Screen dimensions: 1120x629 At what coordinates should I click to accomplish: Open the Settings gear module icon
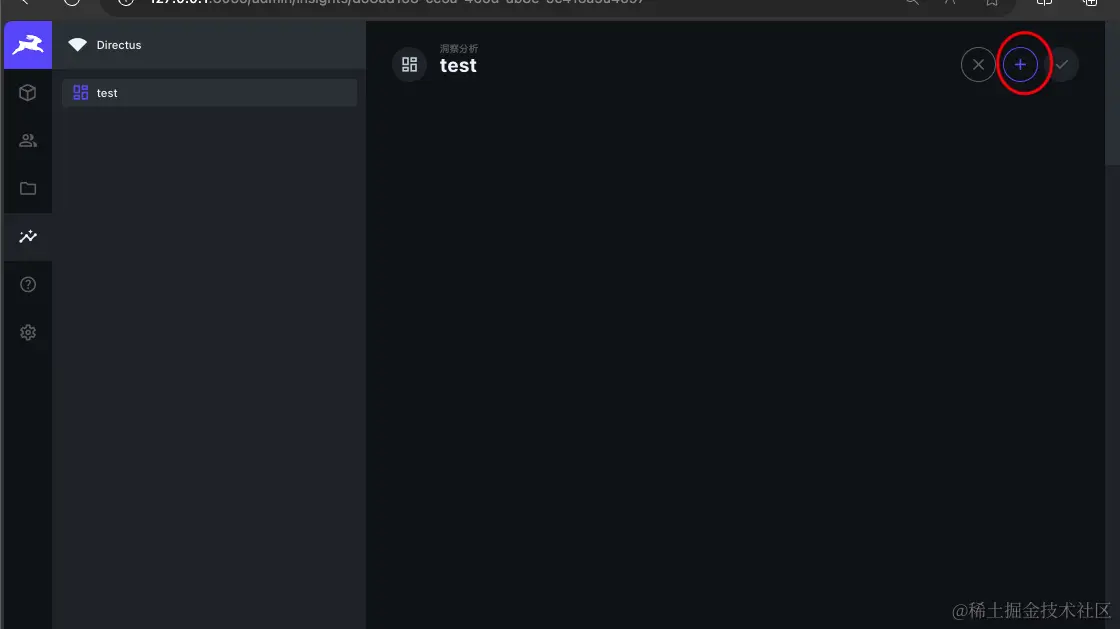tap(28, 332)
